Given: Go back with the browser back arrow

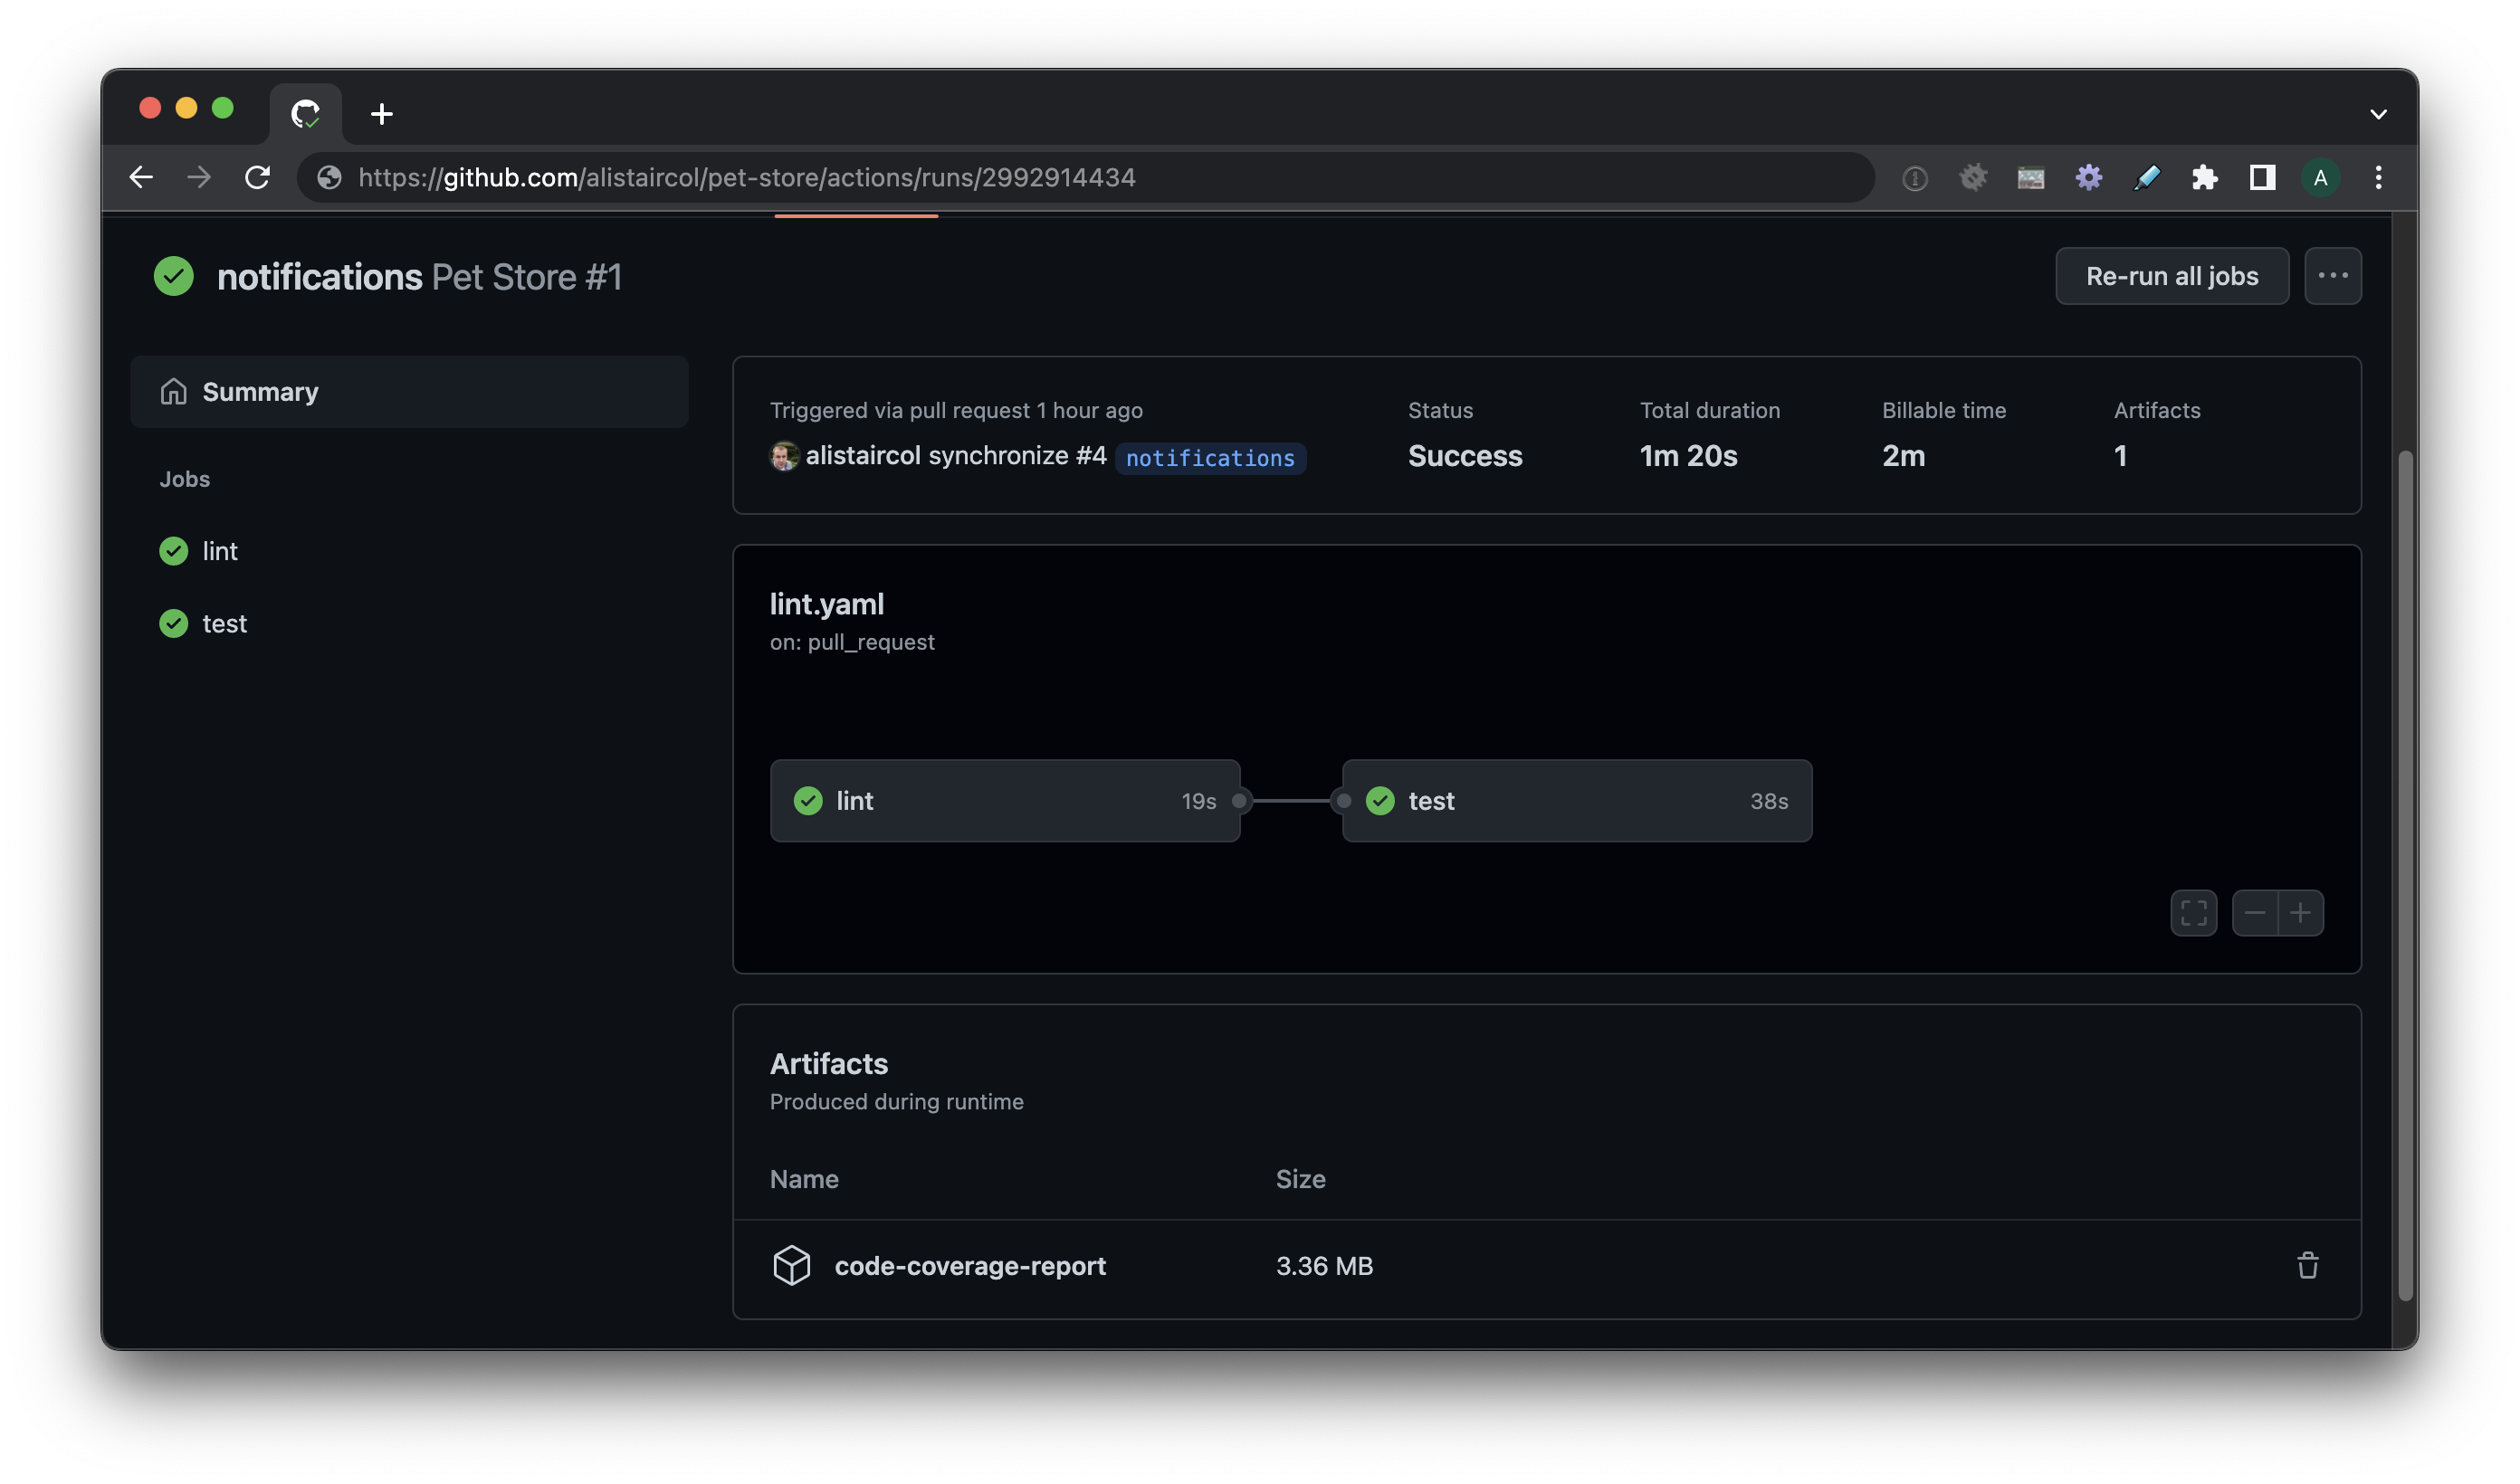Looking at the screenshot, I should pos(141,177).
